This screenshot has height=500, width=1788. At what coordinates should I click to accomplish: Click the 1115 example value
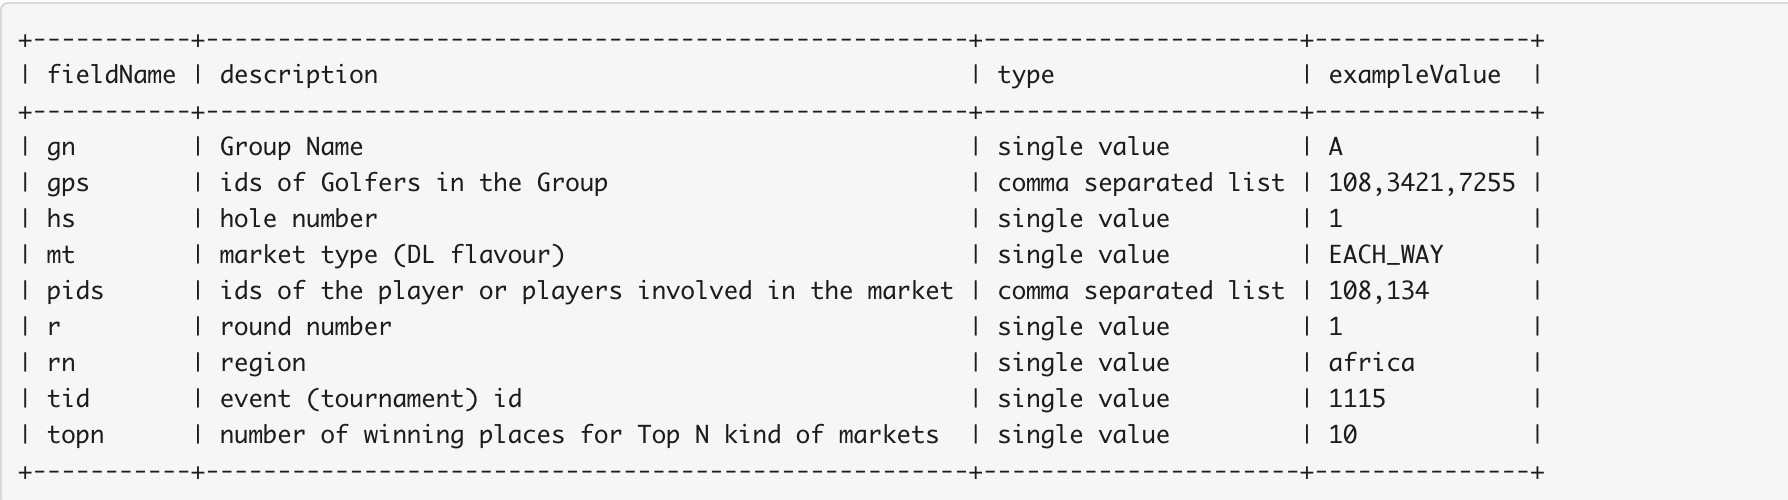[1357, 399]
